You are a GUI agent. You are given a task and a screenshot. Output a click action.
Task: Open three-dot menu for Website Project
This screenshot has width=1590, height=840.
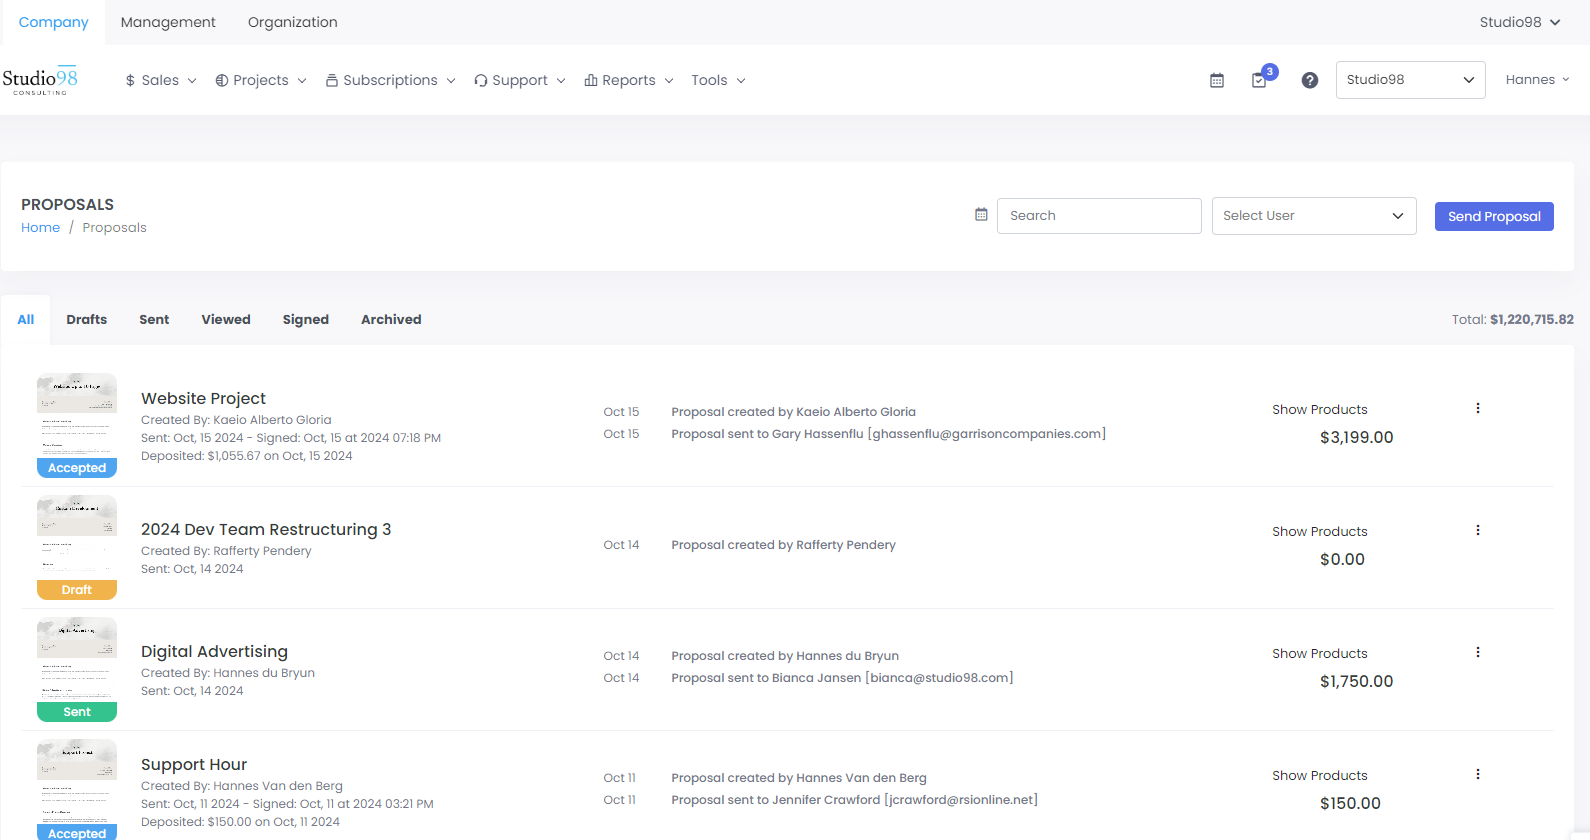click(x=1477, y=408)
